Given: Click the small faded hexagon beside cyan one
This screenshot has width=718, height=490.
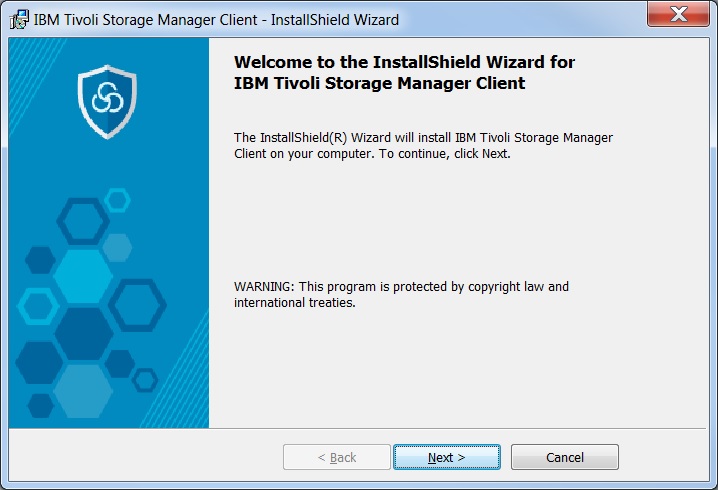Looking at the screenshot, I should tap(117, 248).
